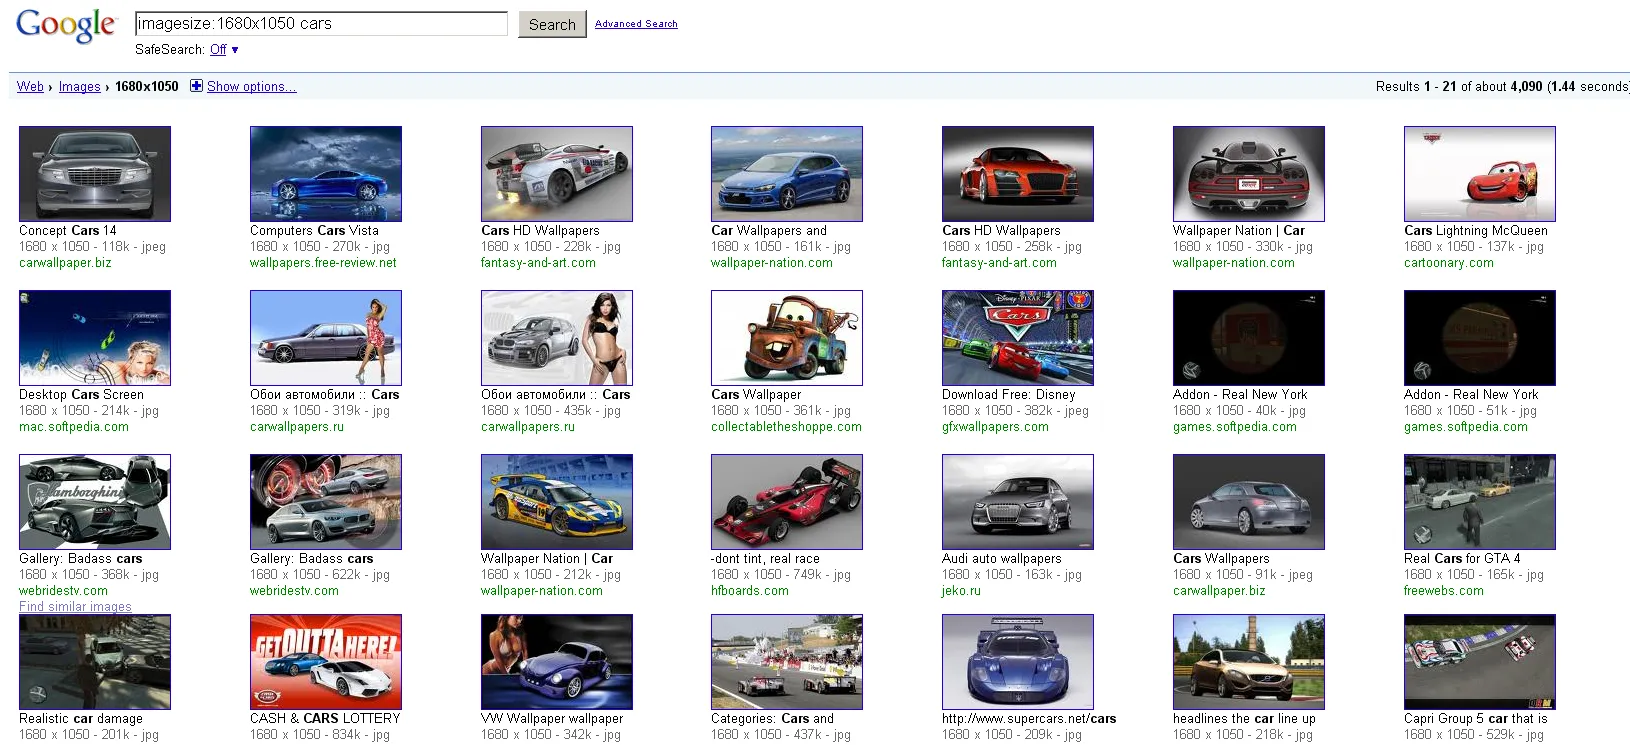Open the Categories: Cars and thumbnail
1630x745 pixels.
click(787, 662)
